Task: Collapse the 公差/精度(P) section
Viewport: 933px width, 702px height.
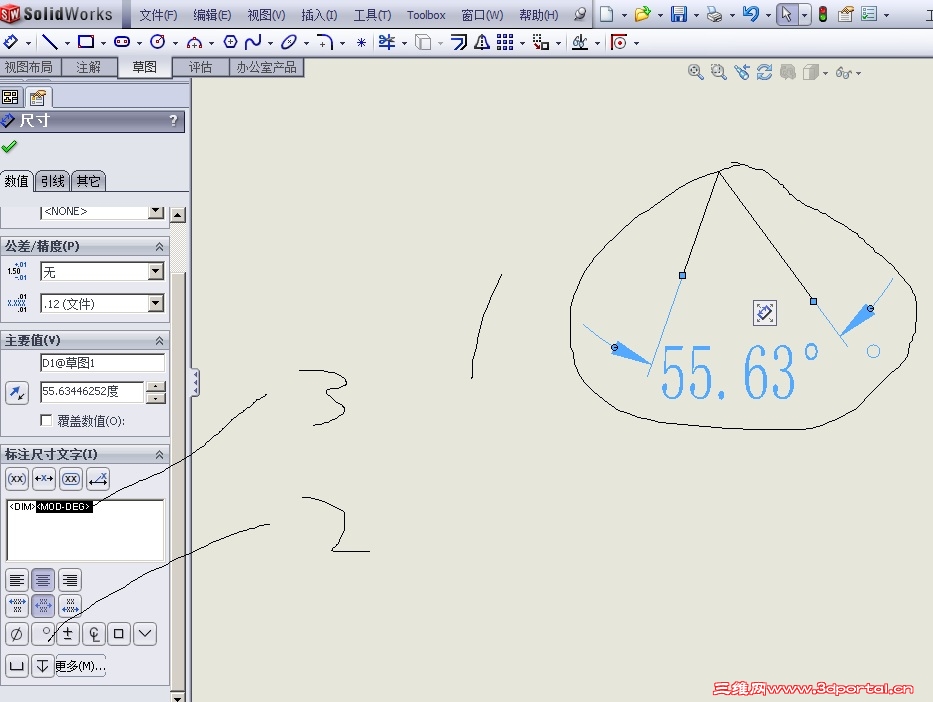Action: tap(159, 246)
